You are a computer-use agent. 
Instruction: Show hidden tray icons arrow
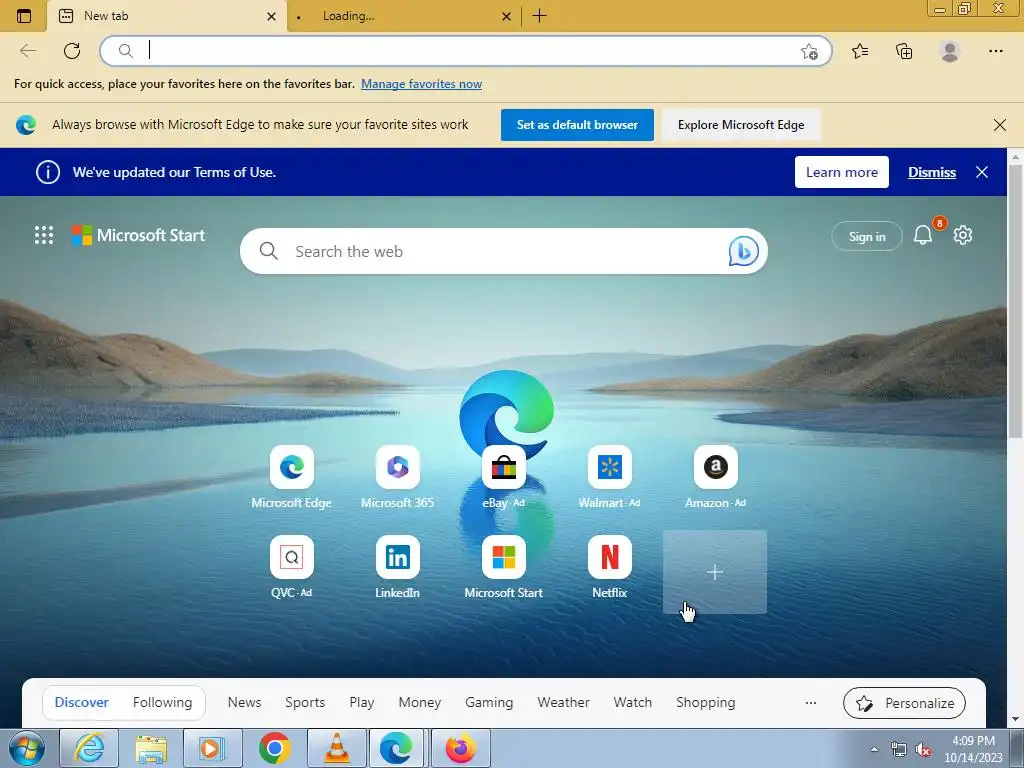point(874,749)
